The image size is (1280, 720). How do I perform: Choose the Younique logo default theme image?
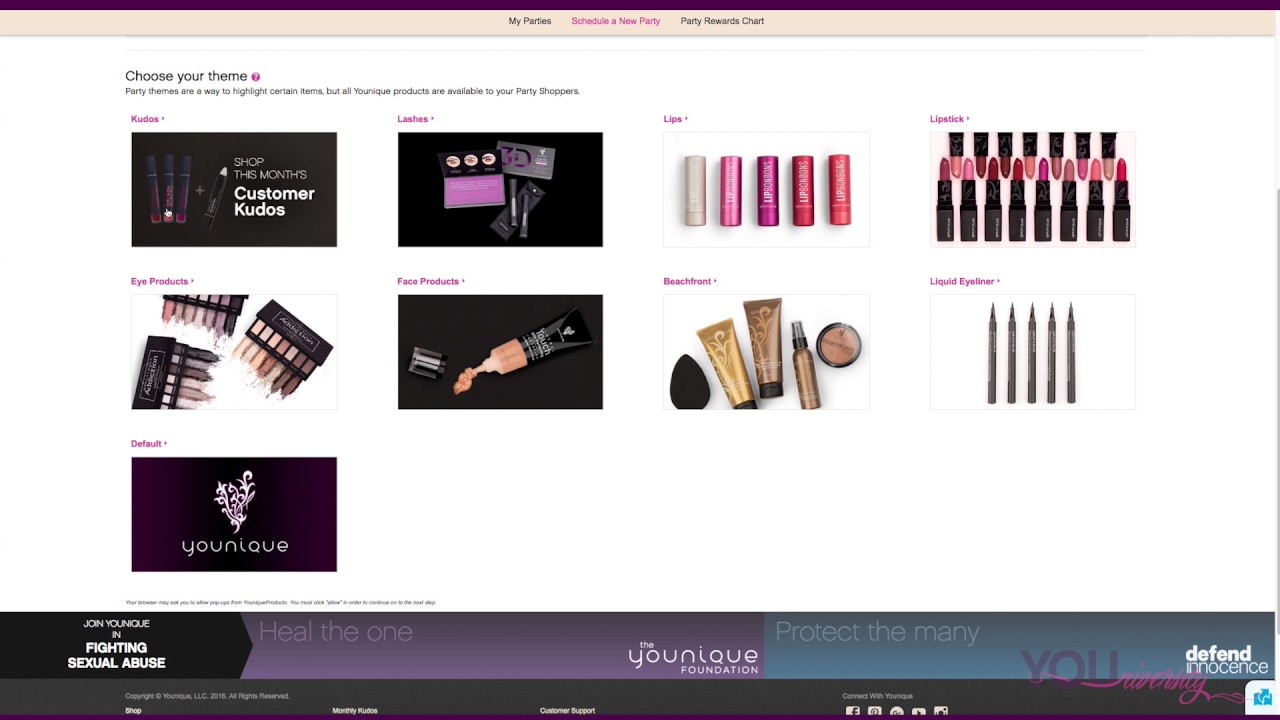tap(234, 514)
